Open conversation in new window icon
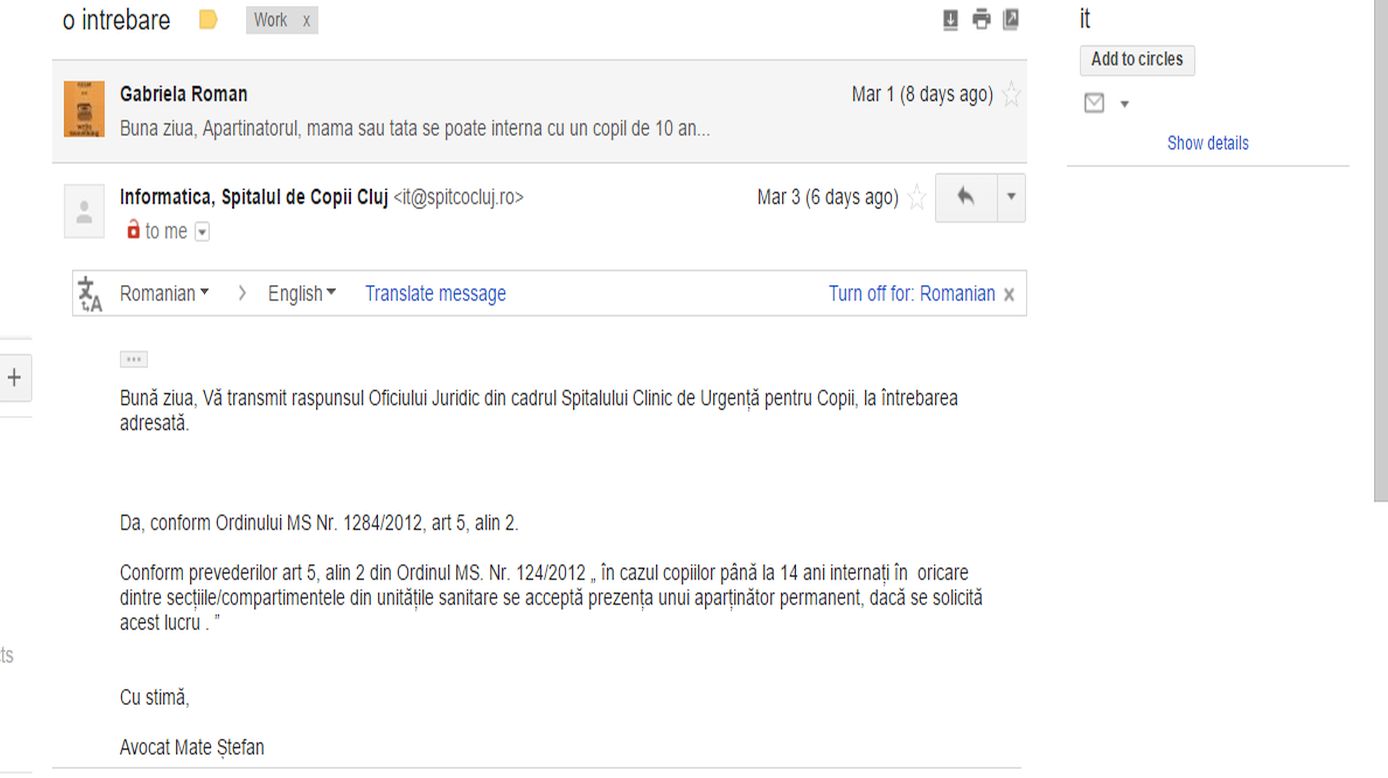 (x=1011, y=19)
